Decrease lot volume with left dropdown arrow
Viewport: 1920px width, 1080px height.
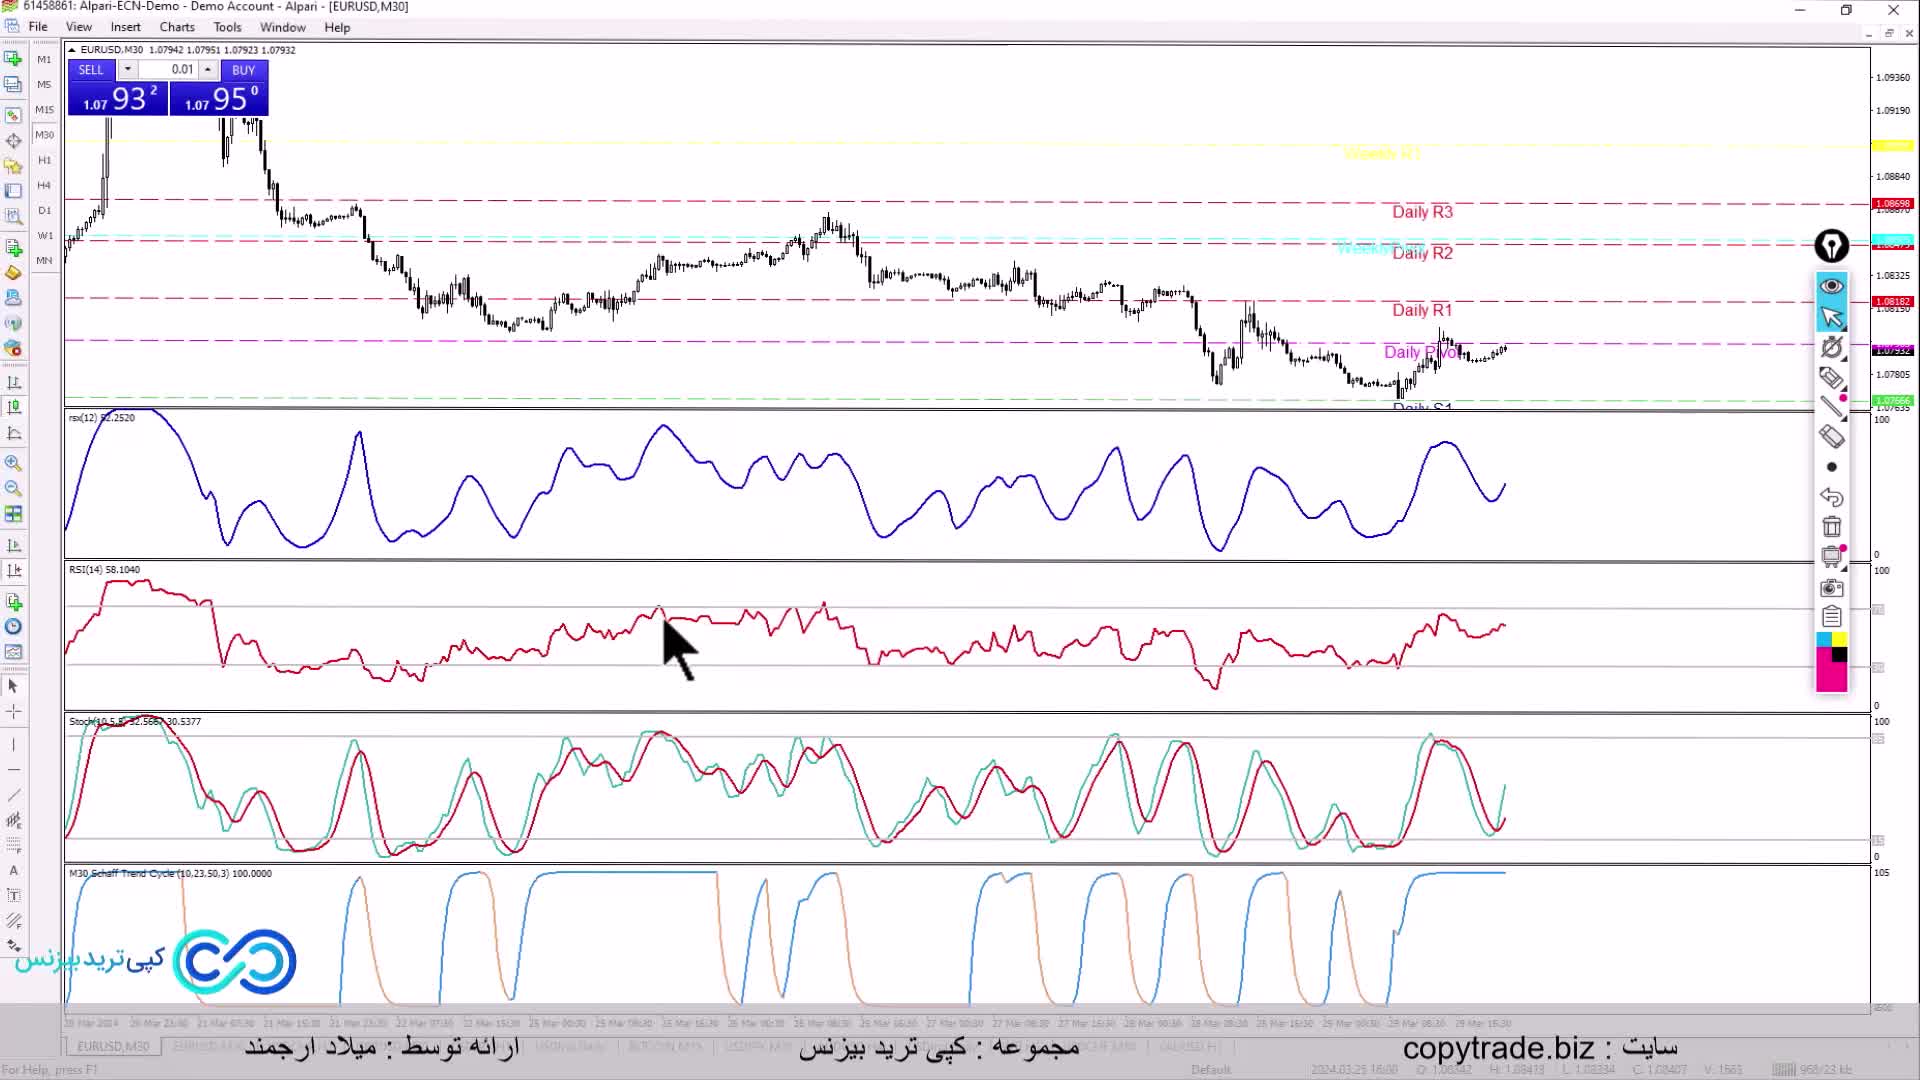click(127, 70)
